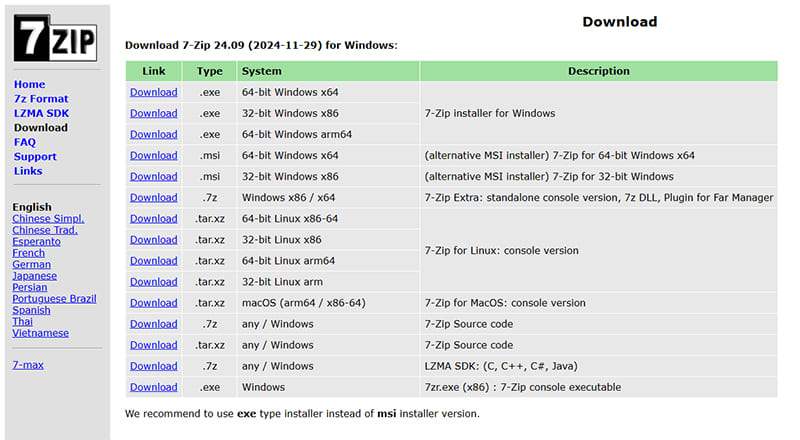Click the exe installer recommendation text

click(302, 413)
